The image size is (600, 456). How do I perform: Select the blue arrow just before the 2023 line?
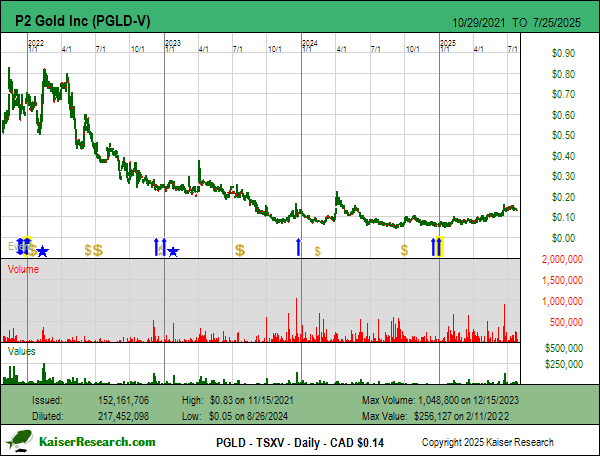pyautogui.click(x=156, y=247)
